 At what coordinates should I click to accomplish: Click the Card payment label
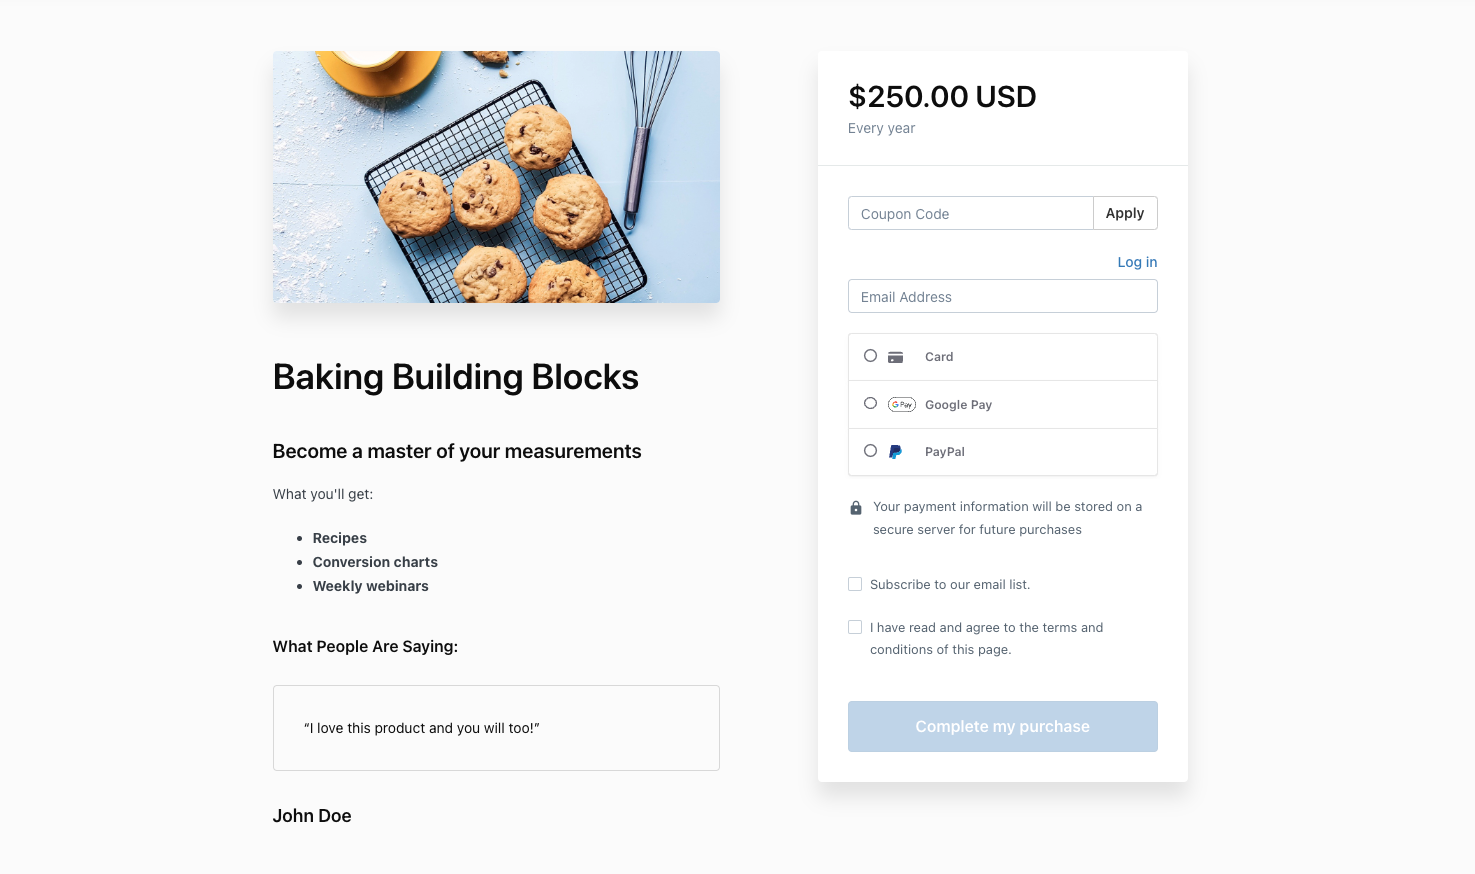[x=939, y=357]
